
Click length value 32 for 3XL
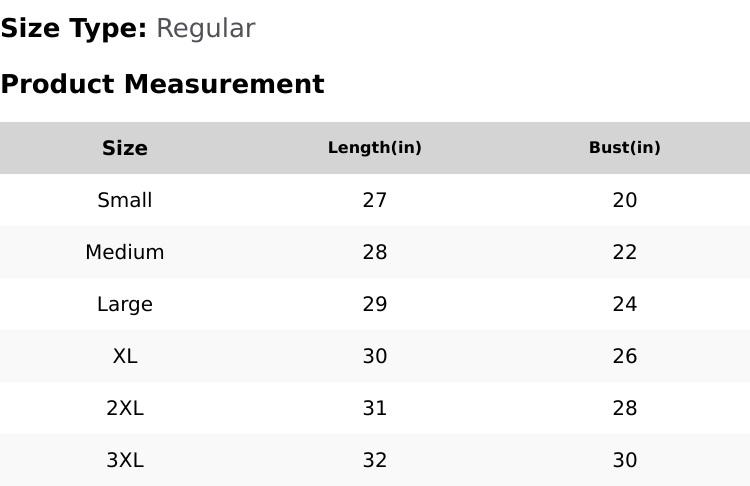click(x=375, y=460)
